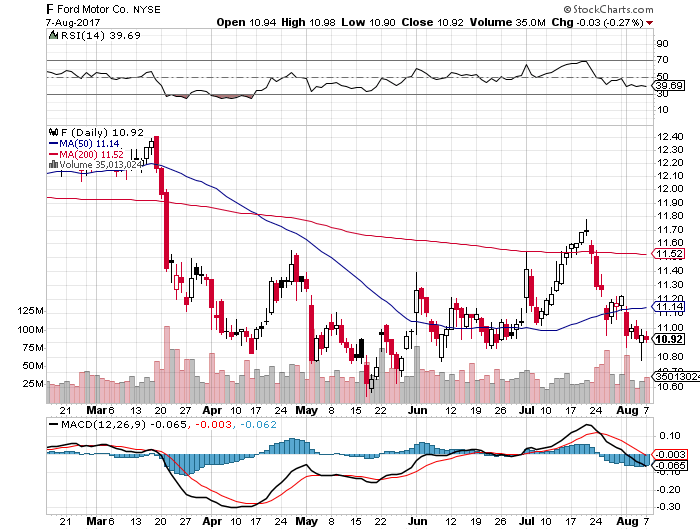The image size is (700, 530).
Task: Click the red line marker before MA(200)
Action: [53, 154]
